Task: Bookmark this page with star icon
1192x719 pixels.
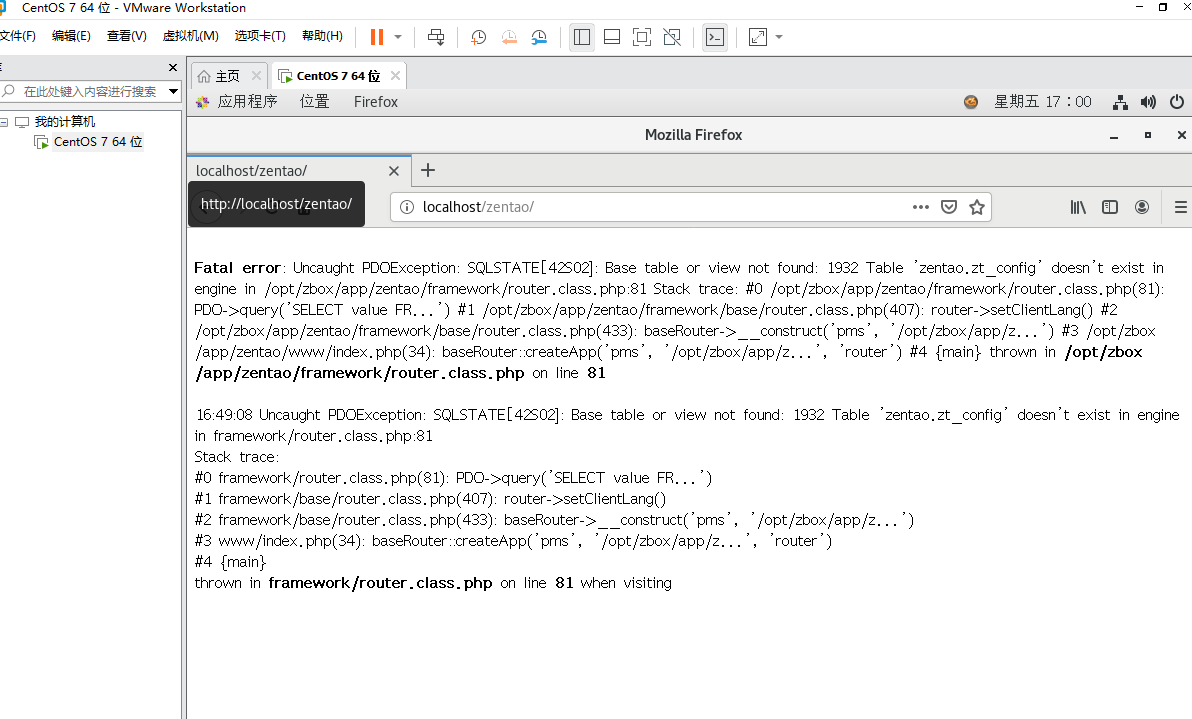Action: pos(977,207)
